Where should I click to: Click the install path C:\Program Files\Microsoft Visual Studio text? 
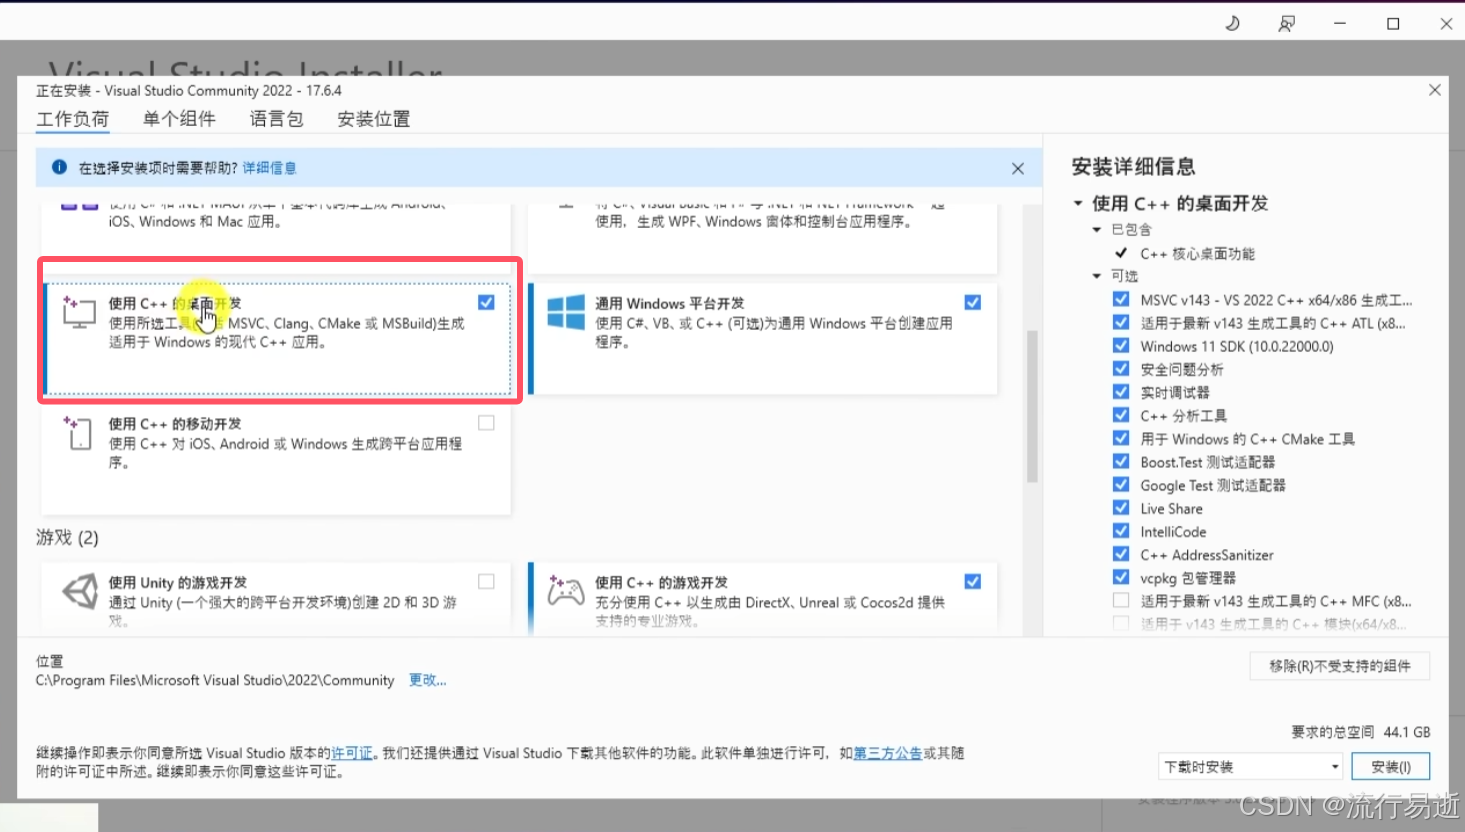tap(215, 680)
